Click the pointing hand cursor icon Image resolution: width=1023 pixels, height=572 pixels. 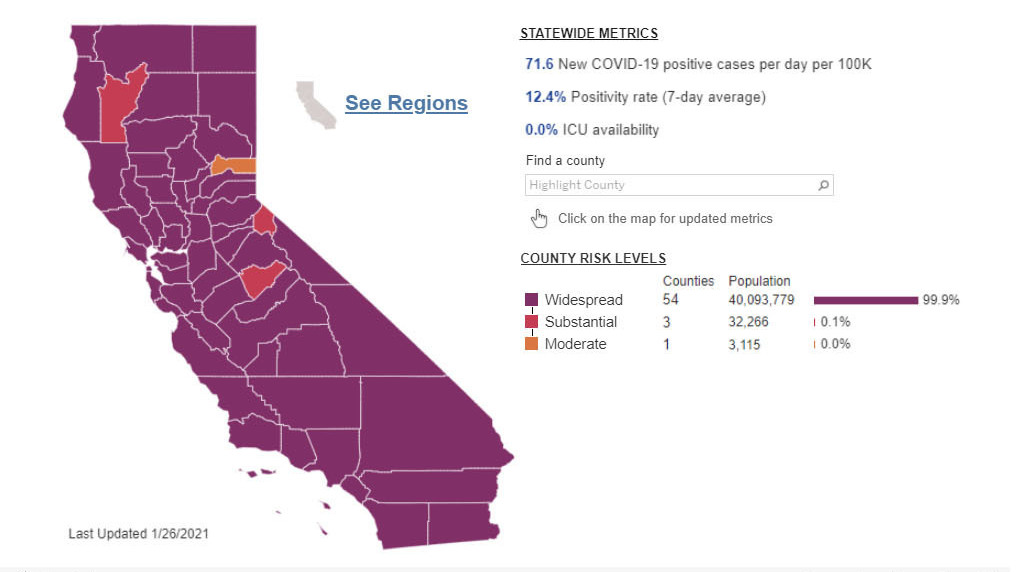tap(540, 219)
